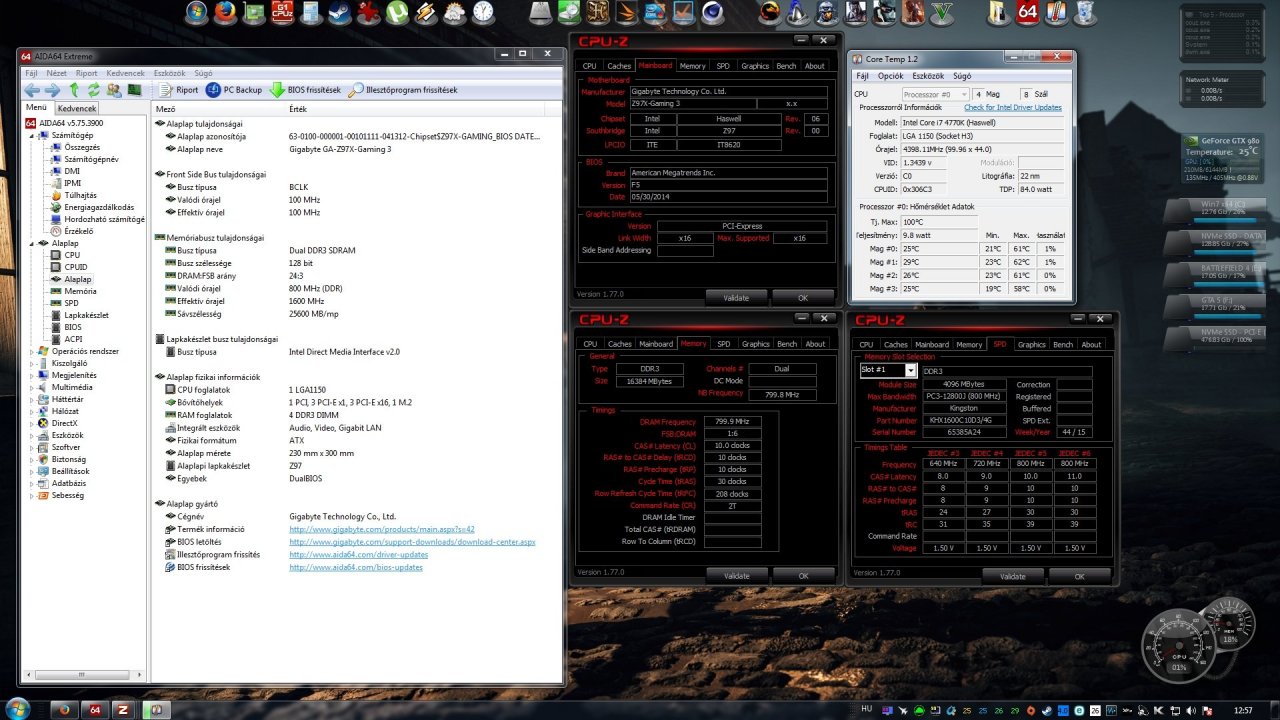This screenshot has width=1280, height=720.
Task: Expand the Operációs rendszer tree node
Action: click(30, 351)
